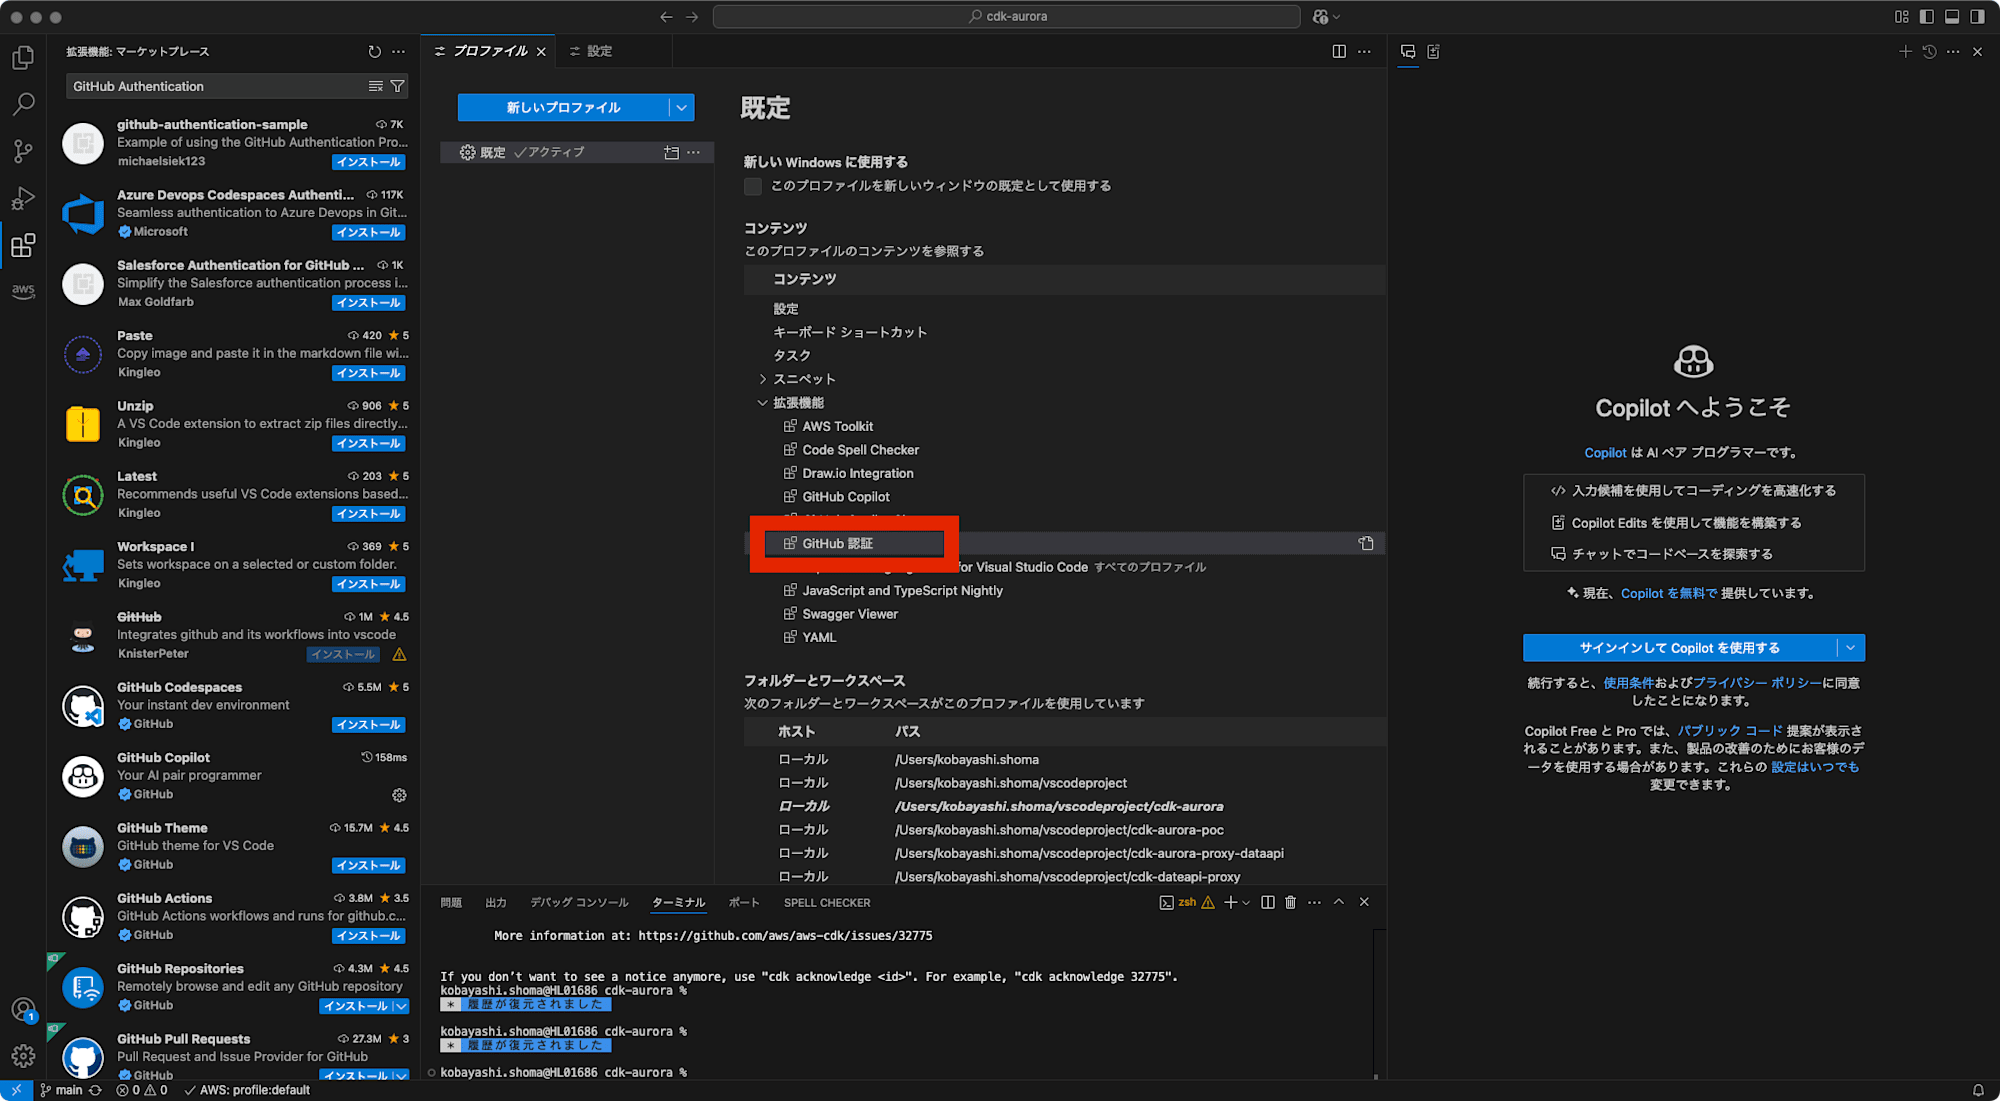2000x1101 pixels.
Task: Refresh the extensions marketplace list
Action: [x=374, y=52]
